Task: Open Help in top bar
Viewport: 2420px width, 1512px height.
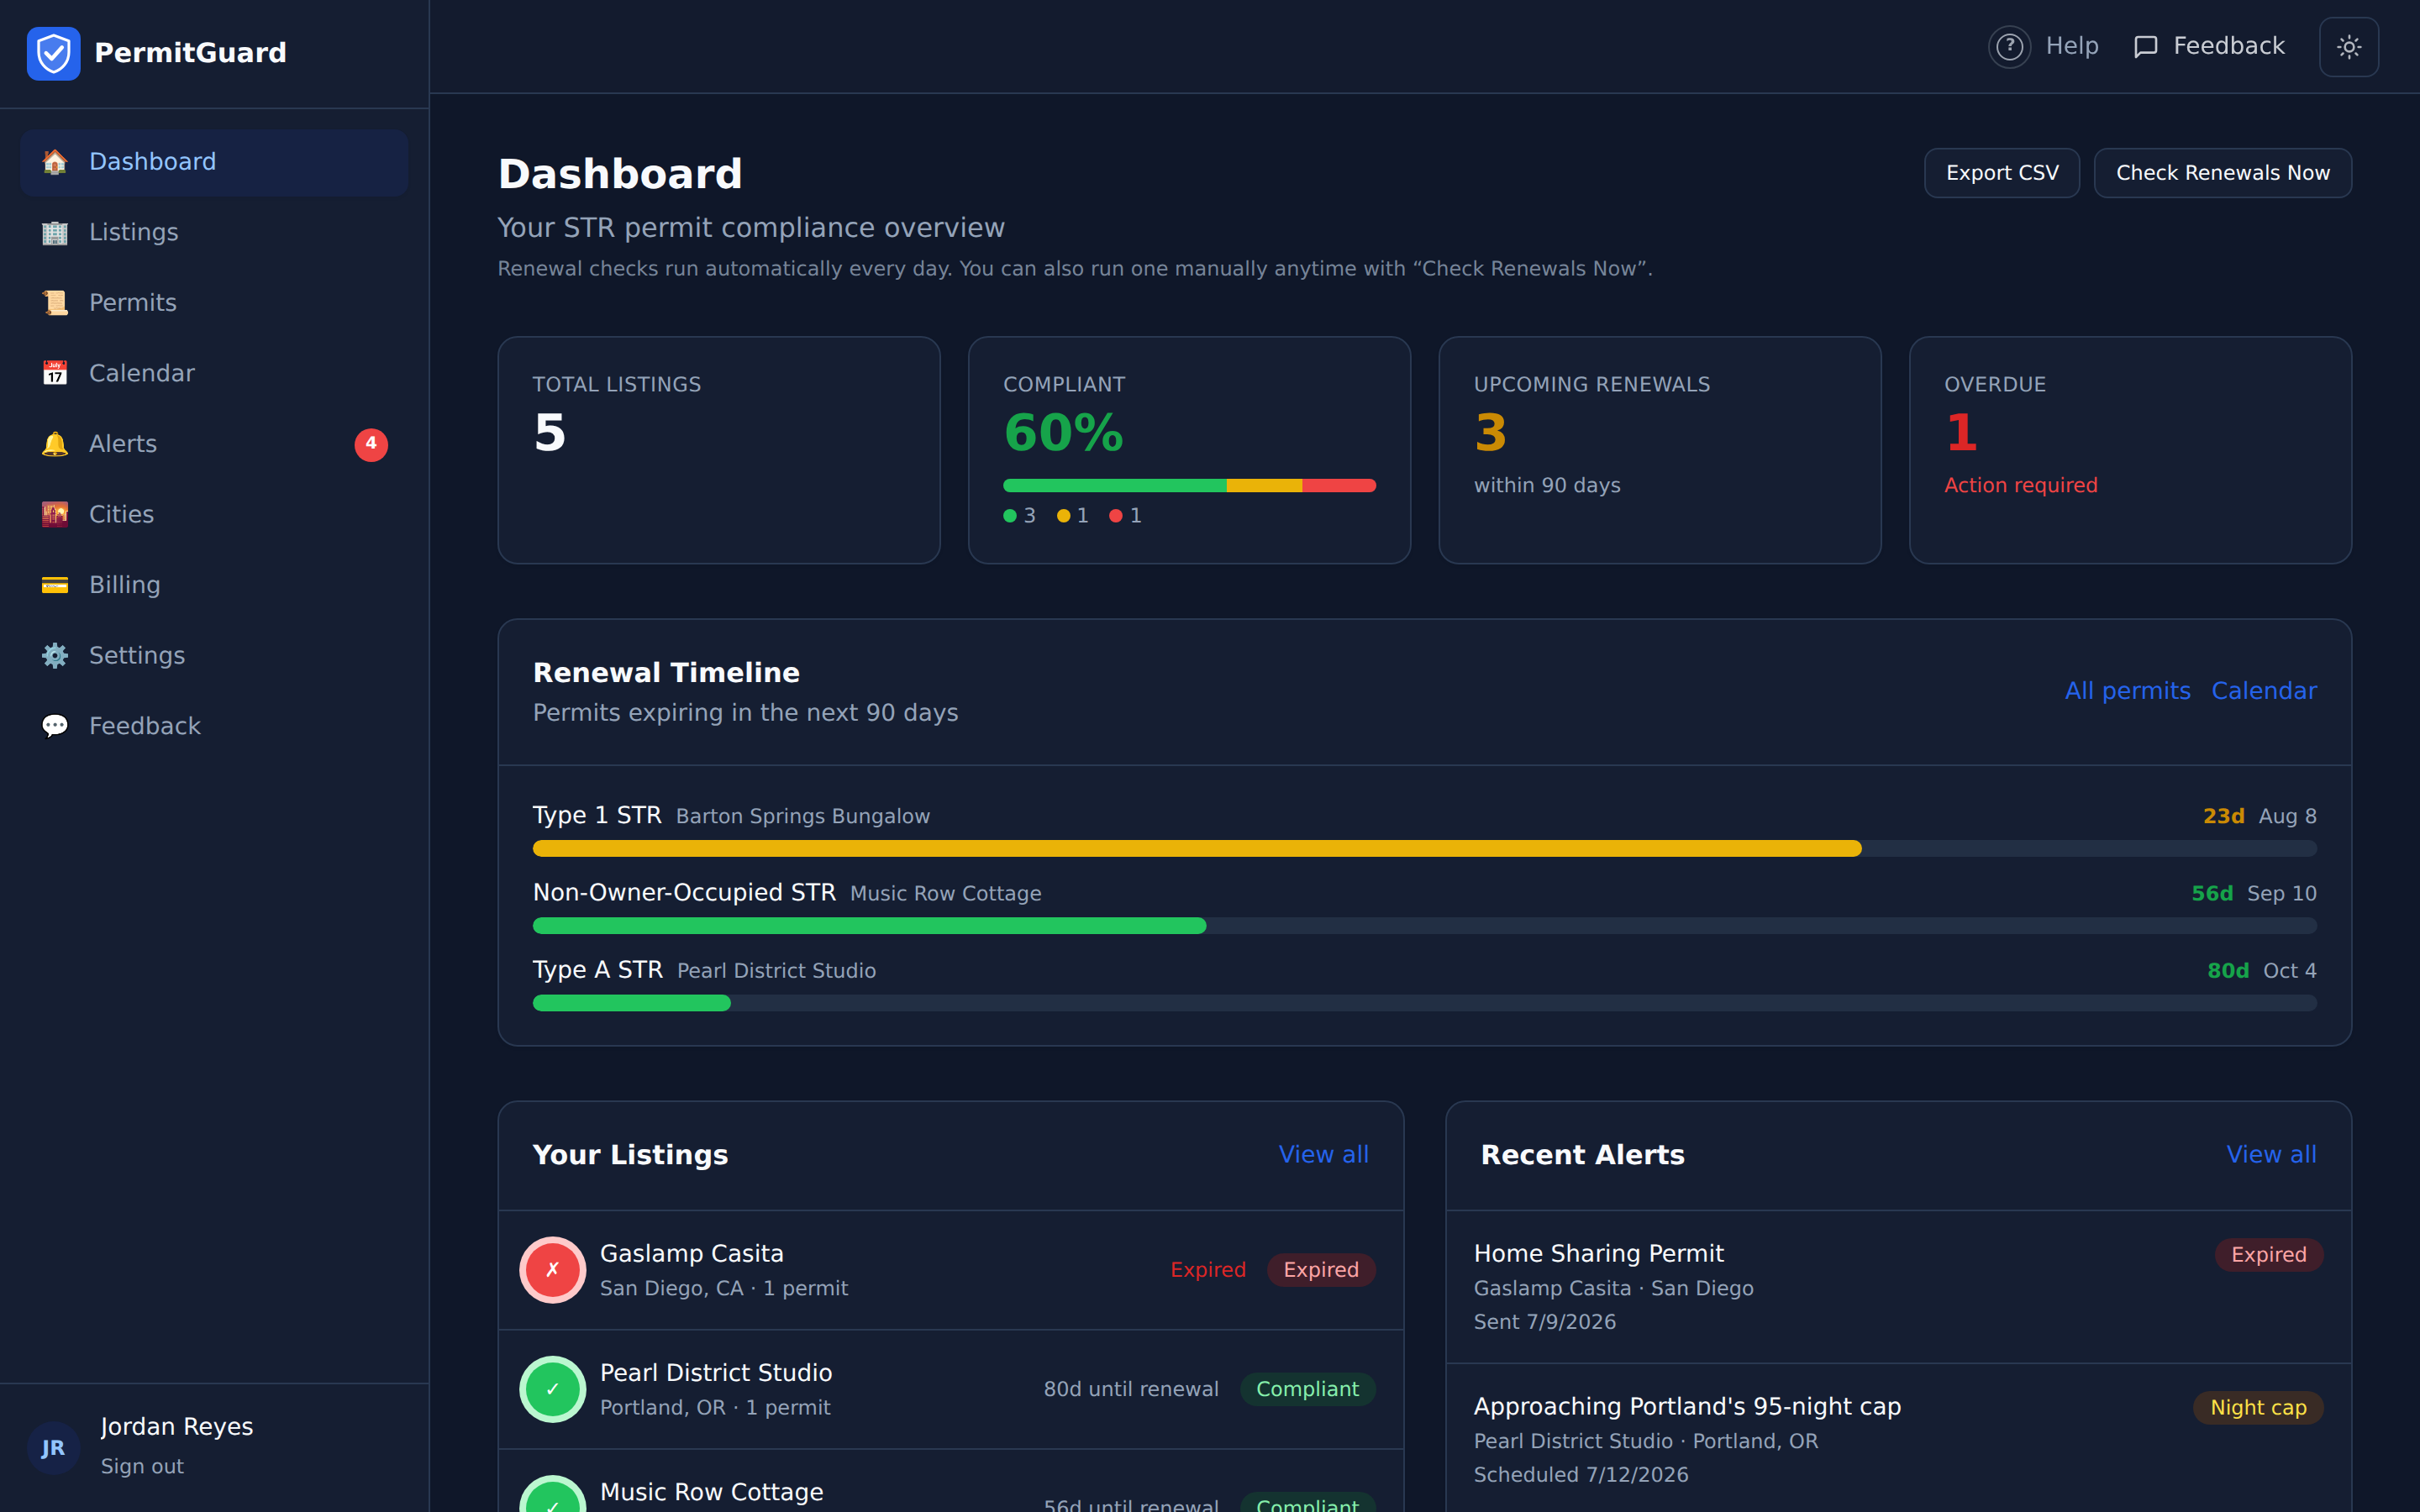Action: pyautogui.click(x=2044, y=47)
